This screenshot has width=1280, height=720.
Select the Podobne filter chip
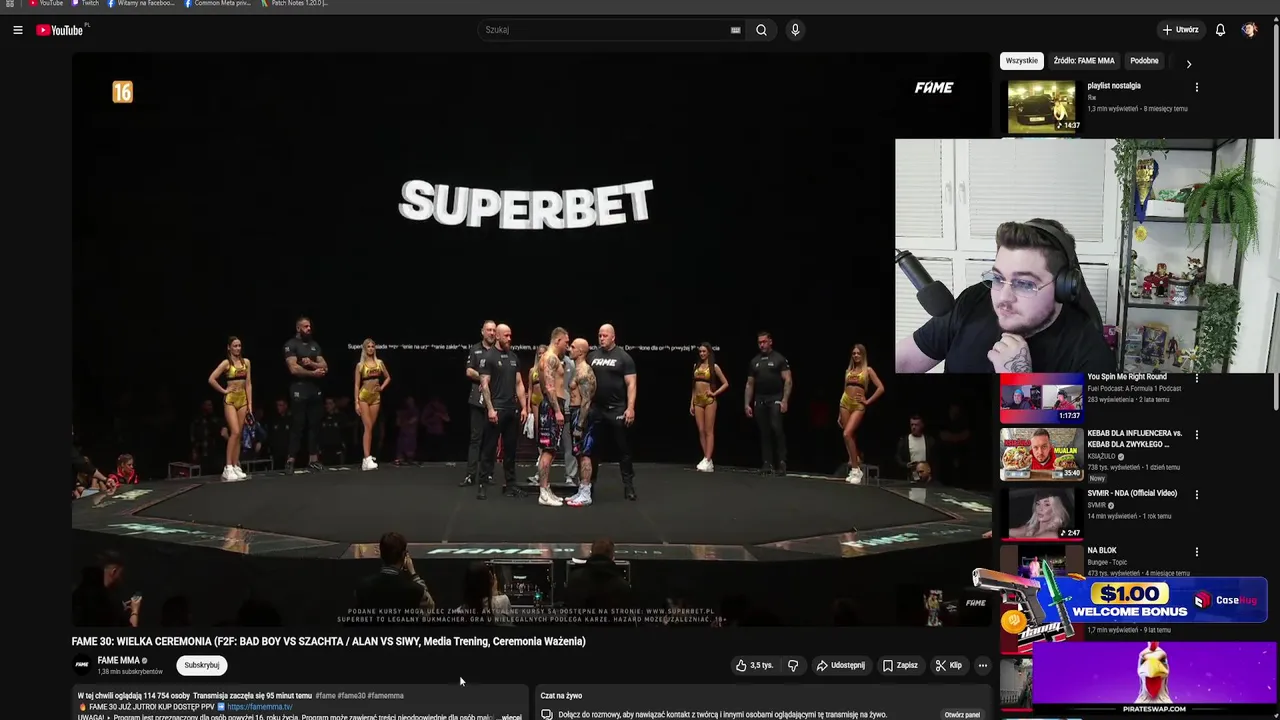click(x=1144, y=61)
